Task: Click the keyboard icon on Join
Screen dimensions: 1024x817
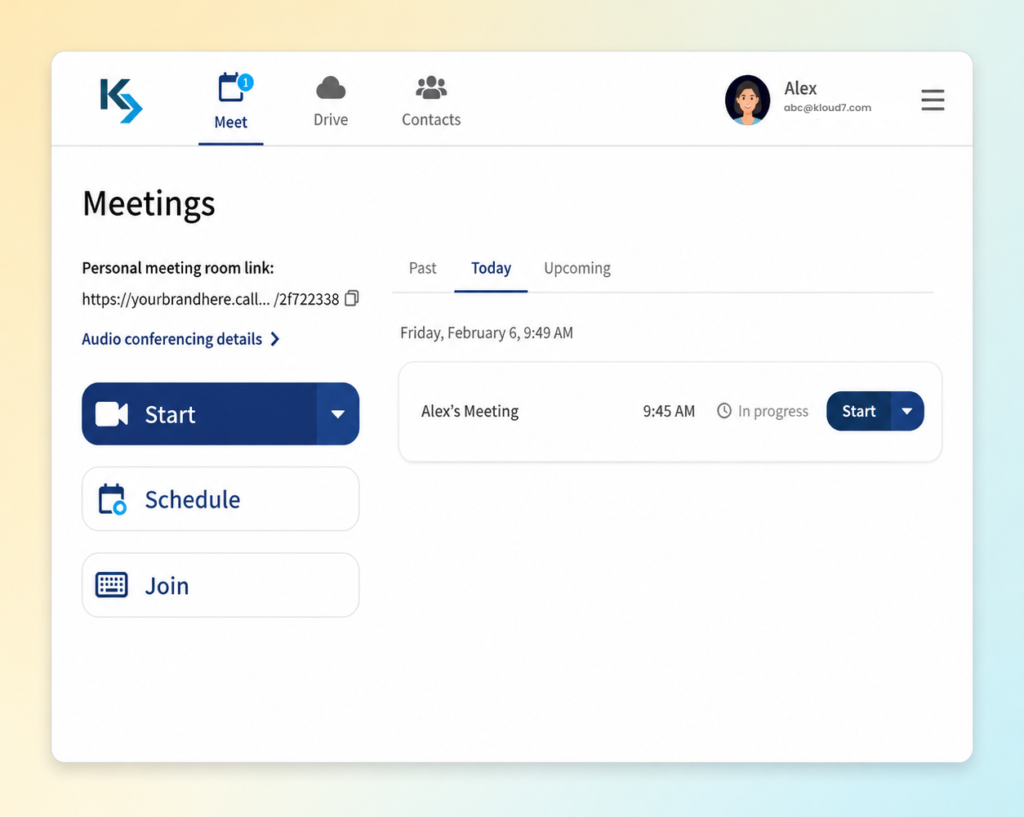Action: tap(112, 585)
